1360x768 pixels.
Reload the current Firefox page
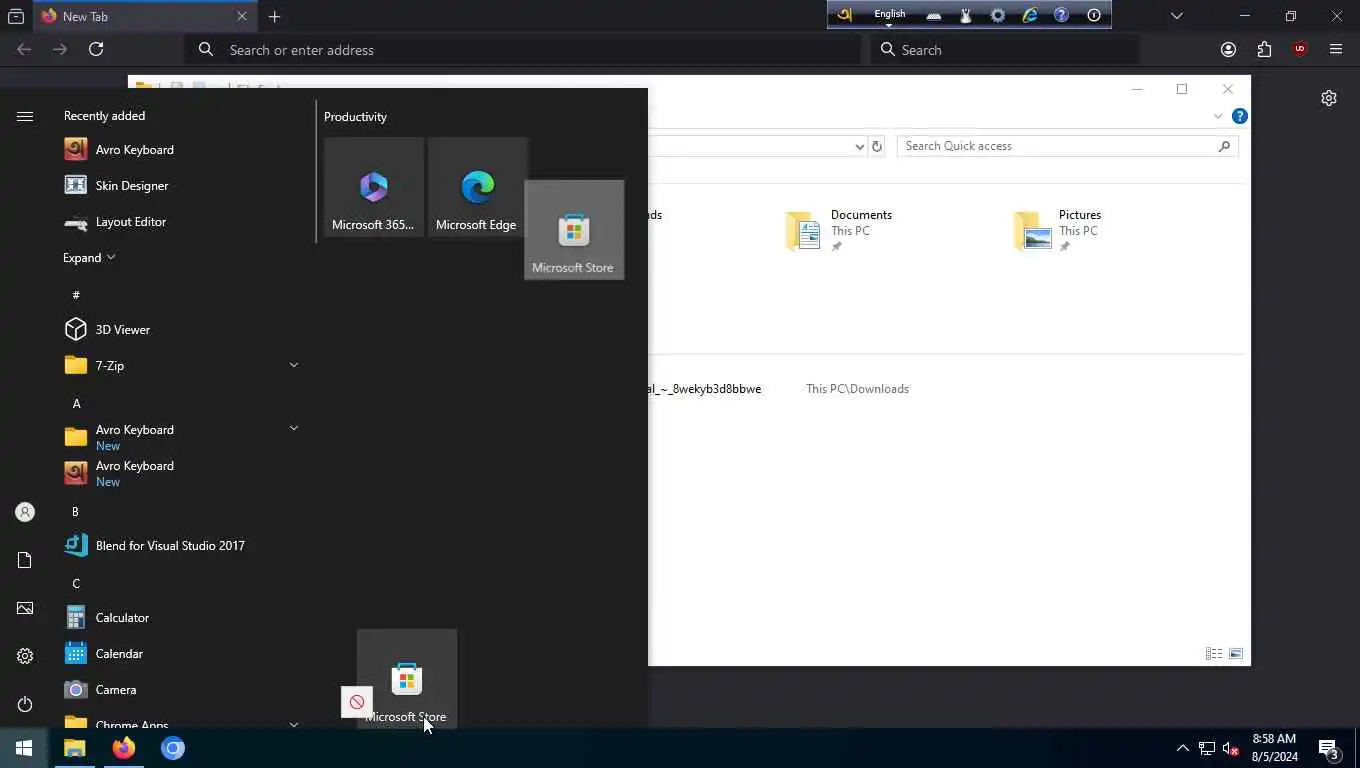tap(96, 49)
